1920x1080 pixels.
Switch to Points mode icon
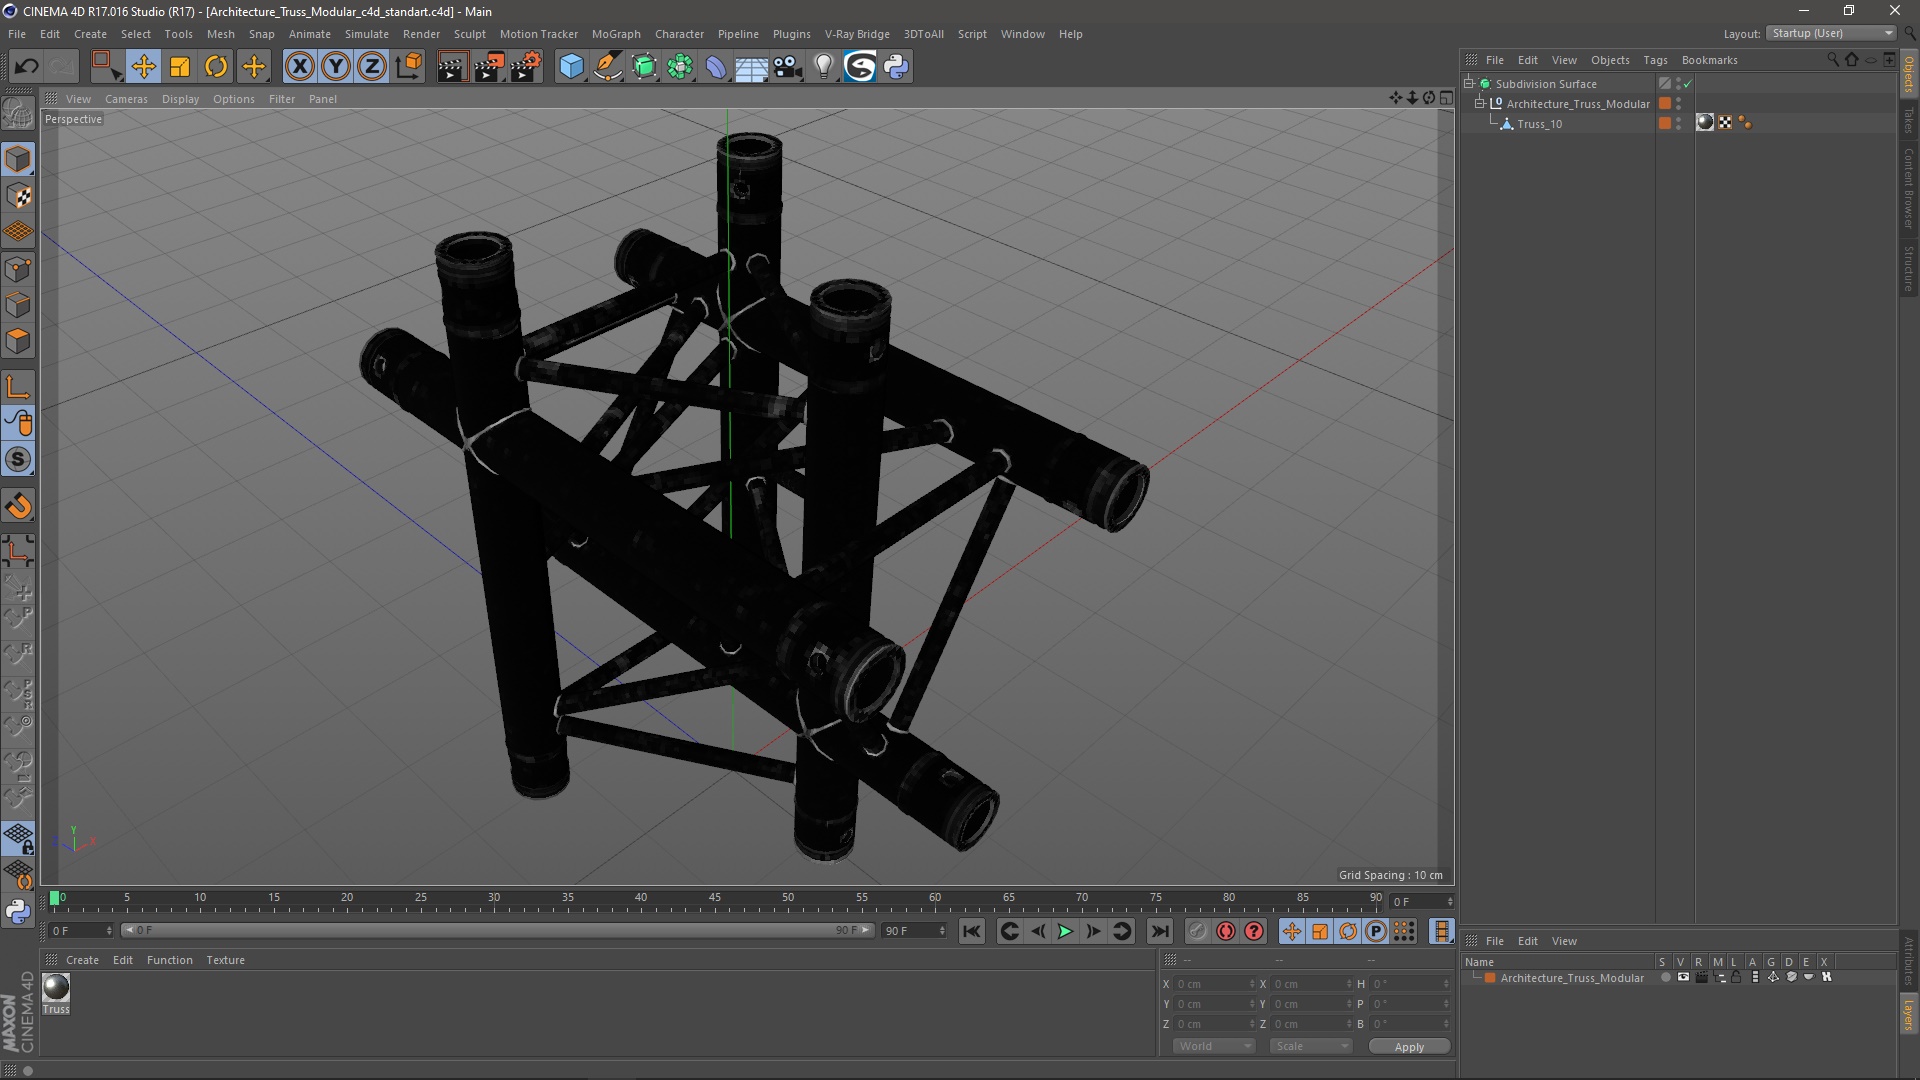point(18,269)
